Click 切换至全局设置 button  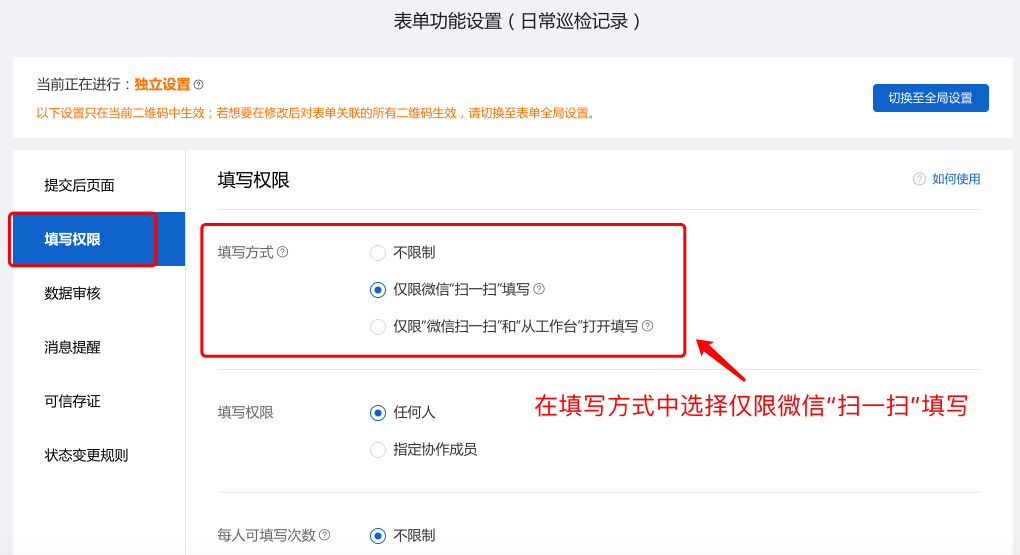(930, 98)
